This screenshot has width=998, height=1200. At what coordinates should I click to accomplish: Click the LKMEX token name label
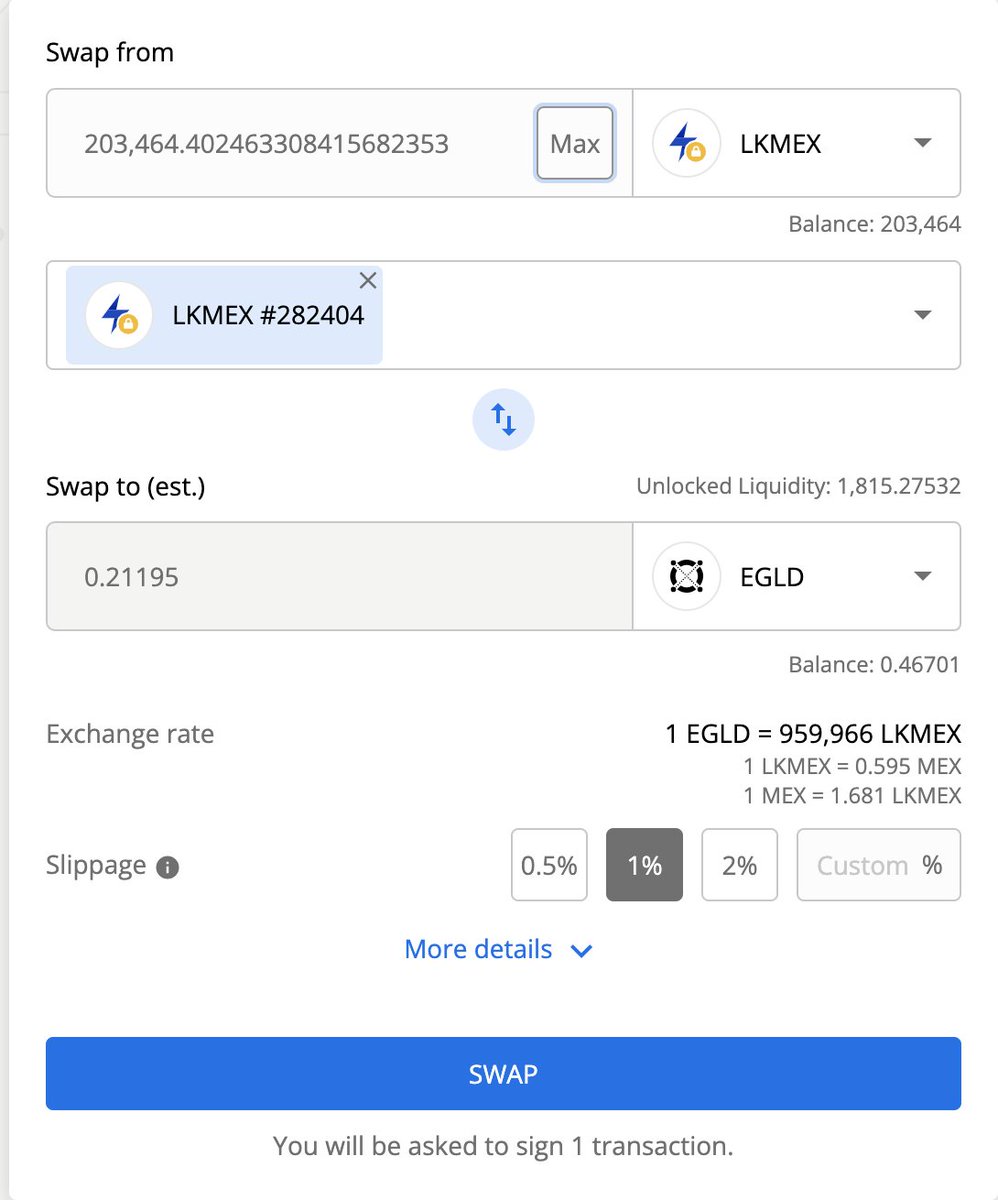(781, 144)
